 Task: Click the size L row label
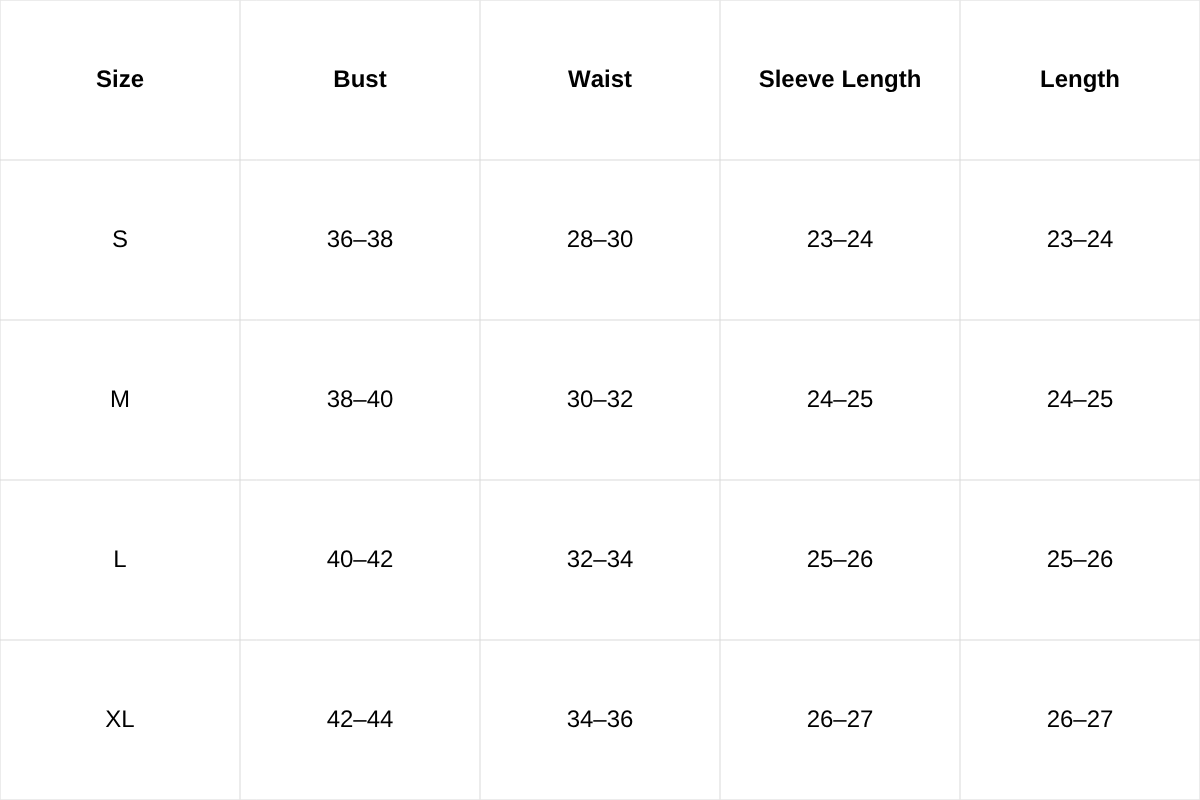[x=120, y=559]
